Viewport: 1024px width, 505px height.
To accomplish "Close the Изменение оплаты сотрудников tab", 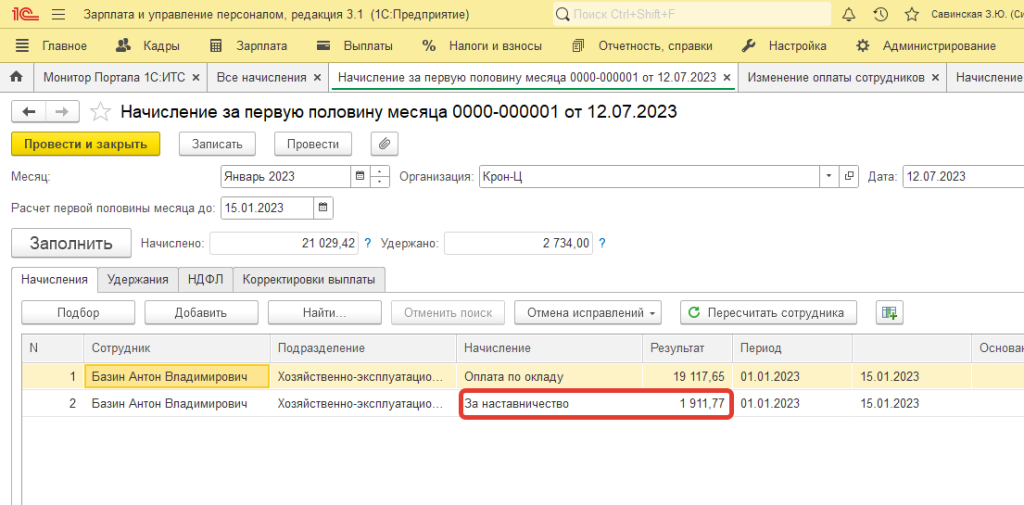I will 935,77.
